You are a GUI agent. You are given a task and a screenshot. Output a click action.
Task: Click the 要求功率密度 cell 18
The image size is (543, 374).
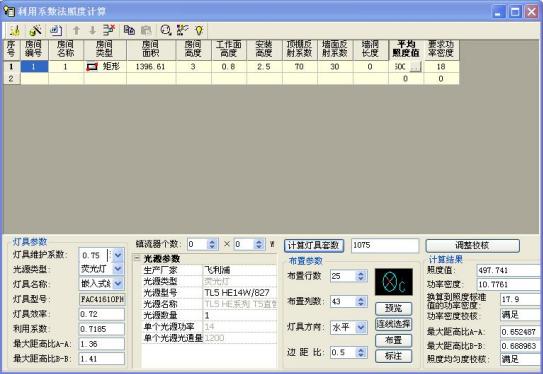pyautogui.click(x=441, y=66)
